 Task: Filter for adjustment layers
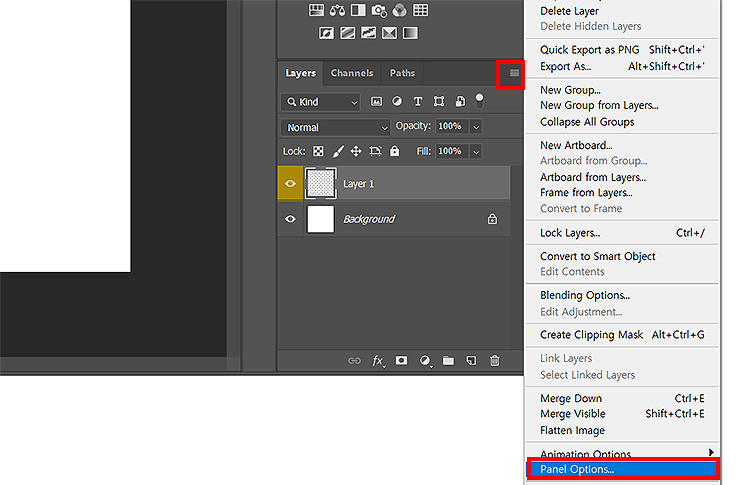coord(397,101)
